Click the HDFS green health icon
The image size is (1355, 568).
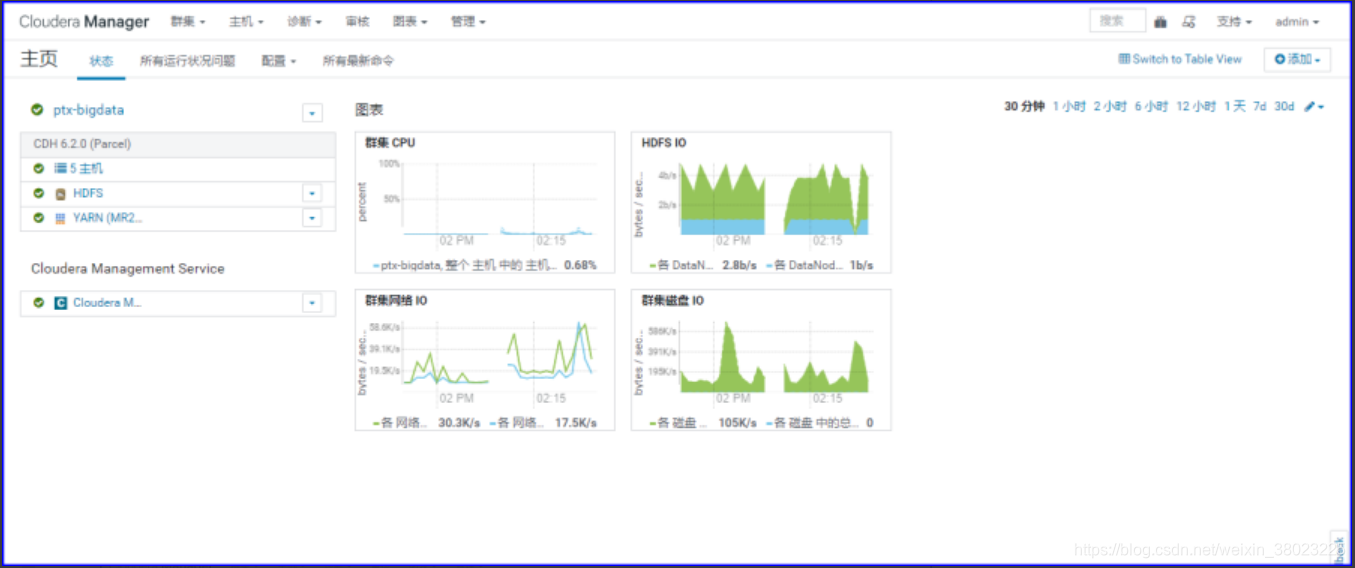(x=39, y=193)
